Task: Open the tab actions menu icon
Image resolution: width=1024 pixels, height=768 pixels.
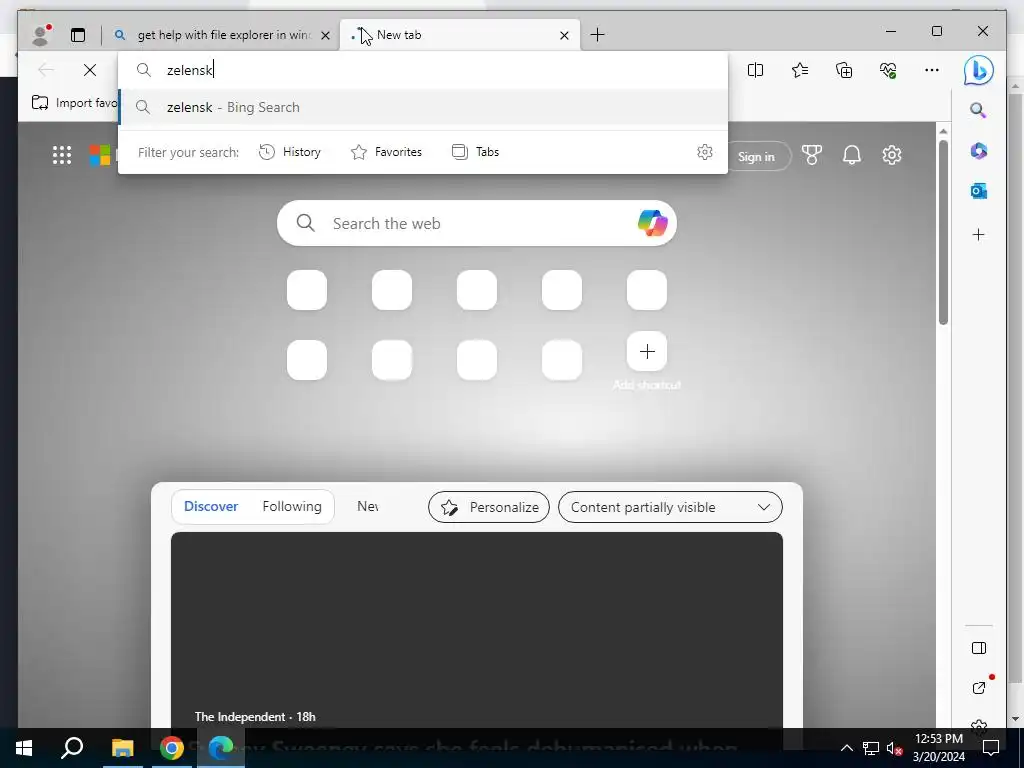Action: tap(78, 35)
